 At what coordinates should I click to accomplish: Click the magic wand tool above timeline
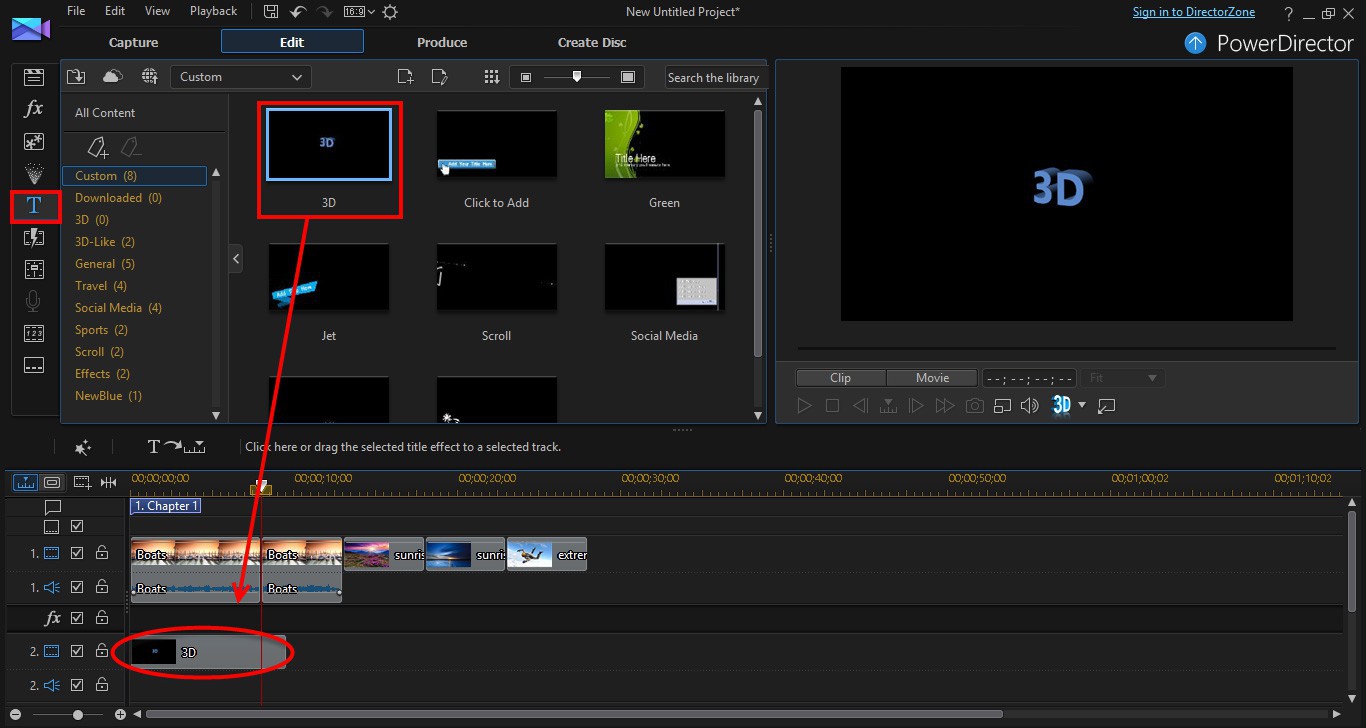[83, 447]
